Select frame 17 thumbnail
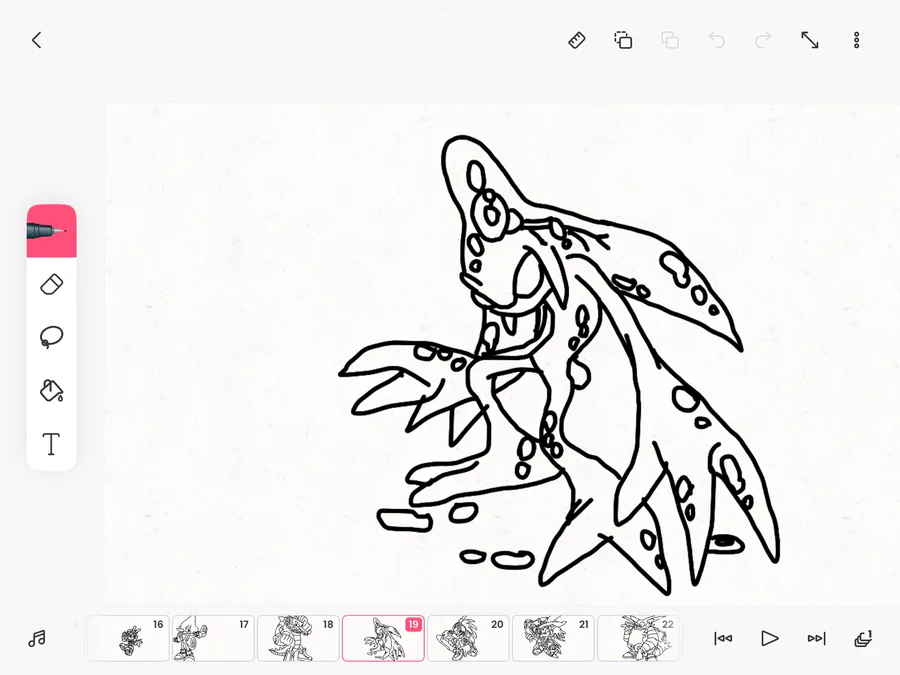This screenshot has width=900, height=675. [213, 638]
